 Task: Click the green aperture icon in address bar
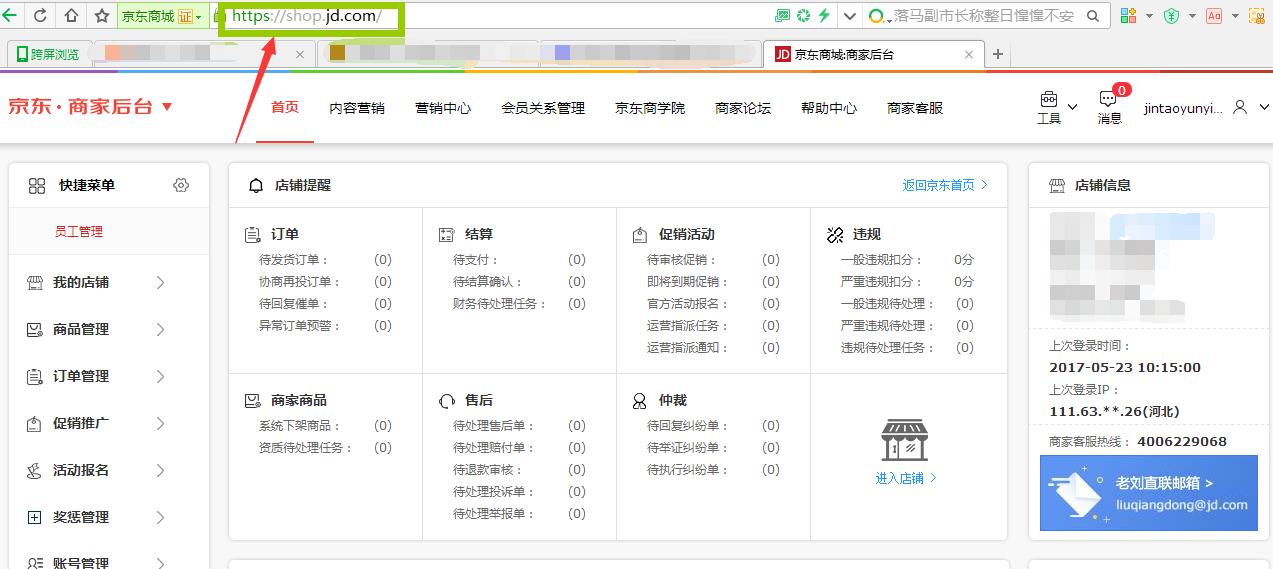coord(803,16)
